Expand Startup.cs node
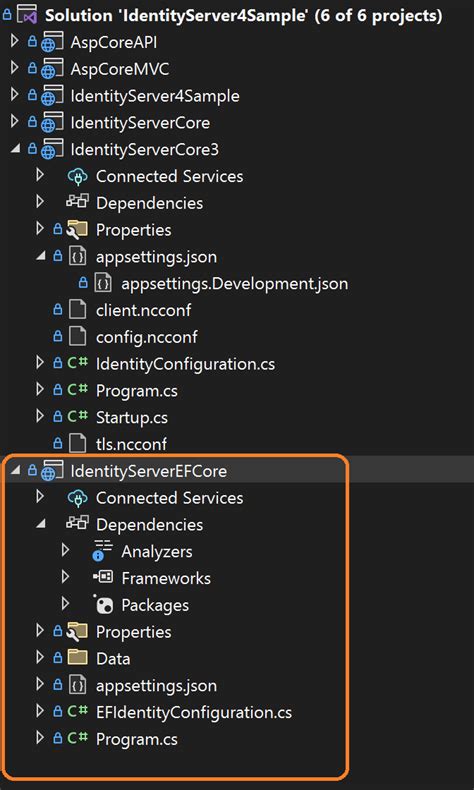 coord(40,416)
